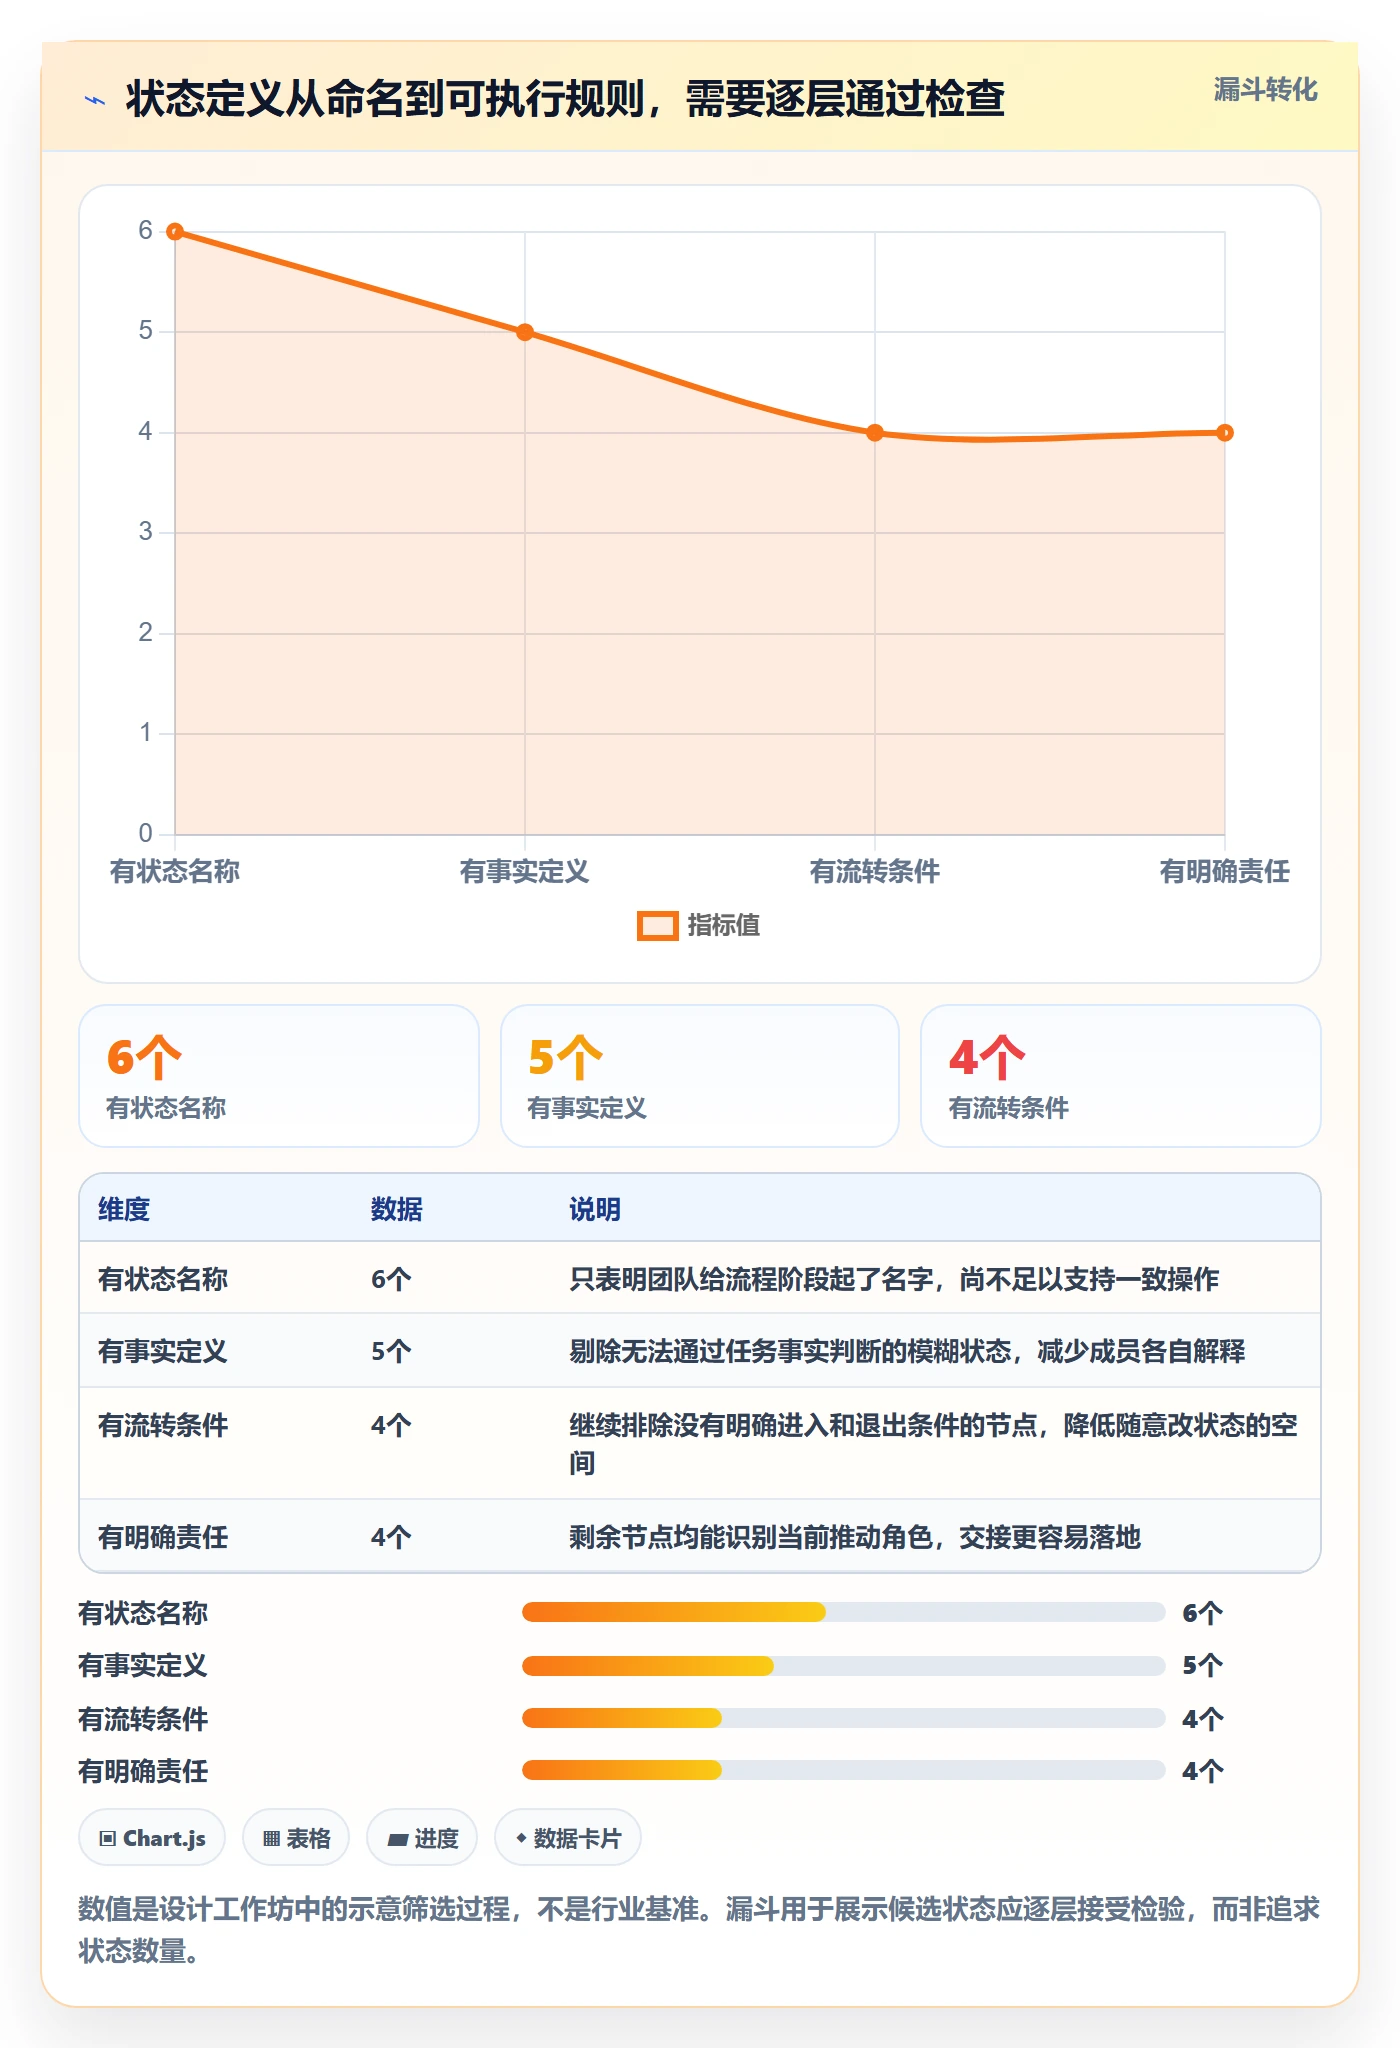Click the 5个 cell in the table
Screen dimensions: 1400x2048
point(391,1352)
